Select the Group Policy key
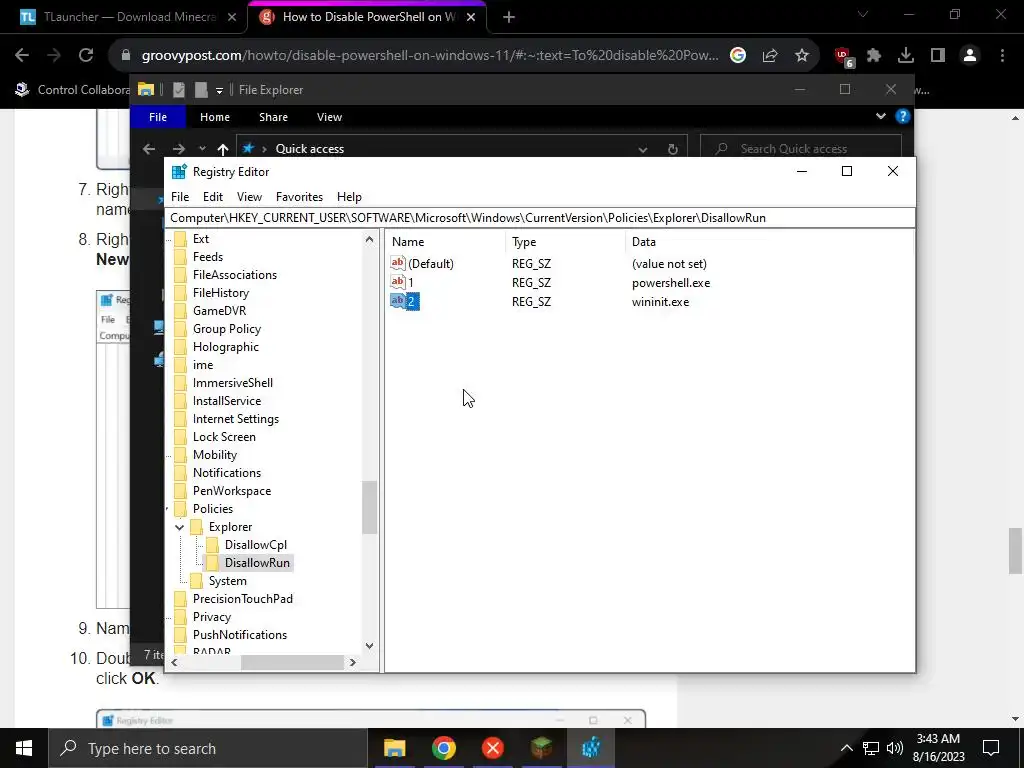Image resolution: width=1024 pixels, height=768 pixels. (x=227, y=328)
